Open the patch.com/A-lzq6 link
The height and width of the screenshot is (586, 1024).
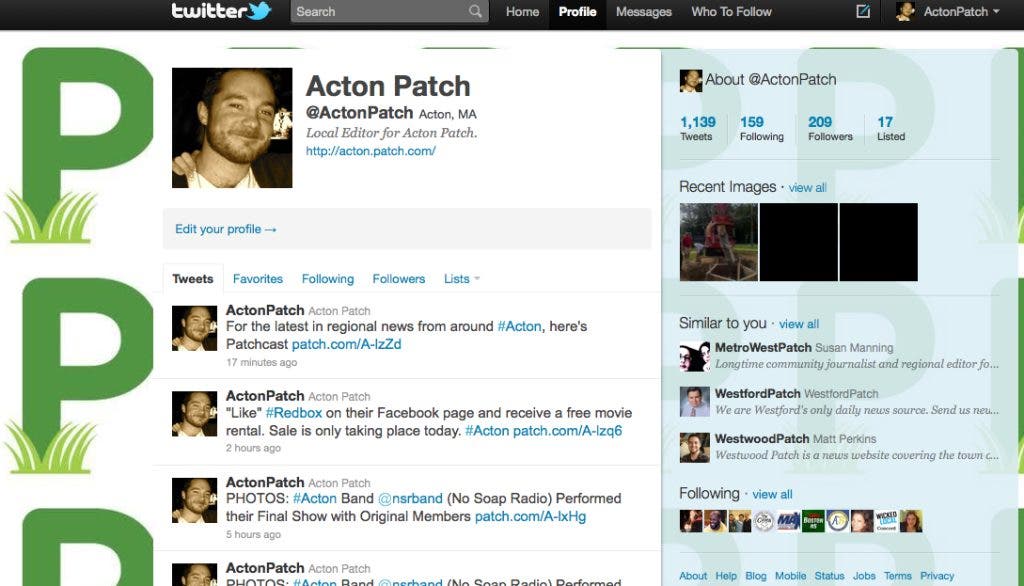[567, 431]
